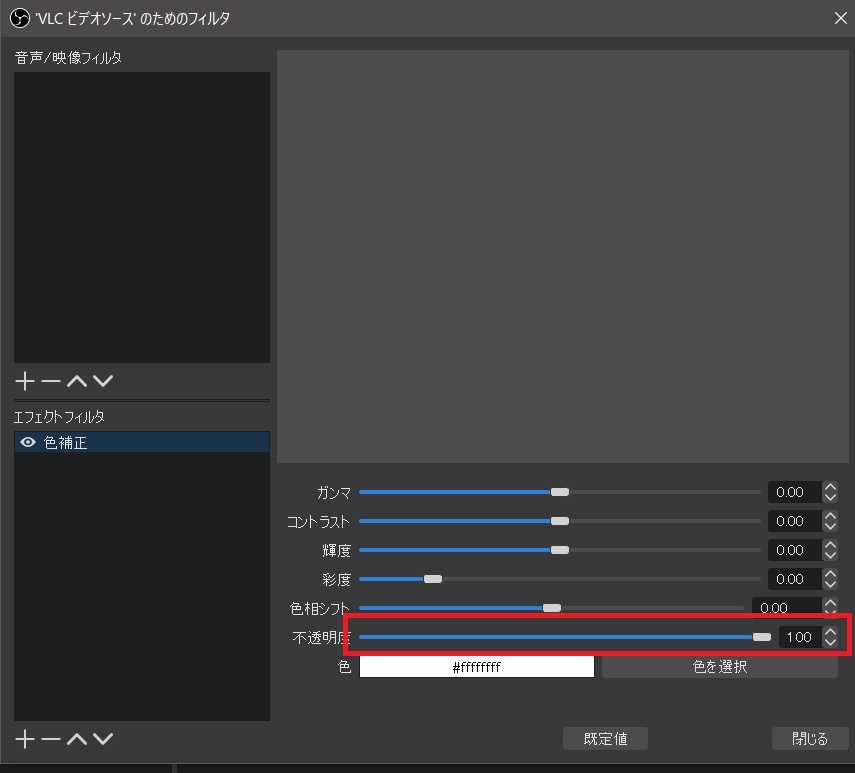
Task: Move effect filter up arrow
Action: point(77,739)
